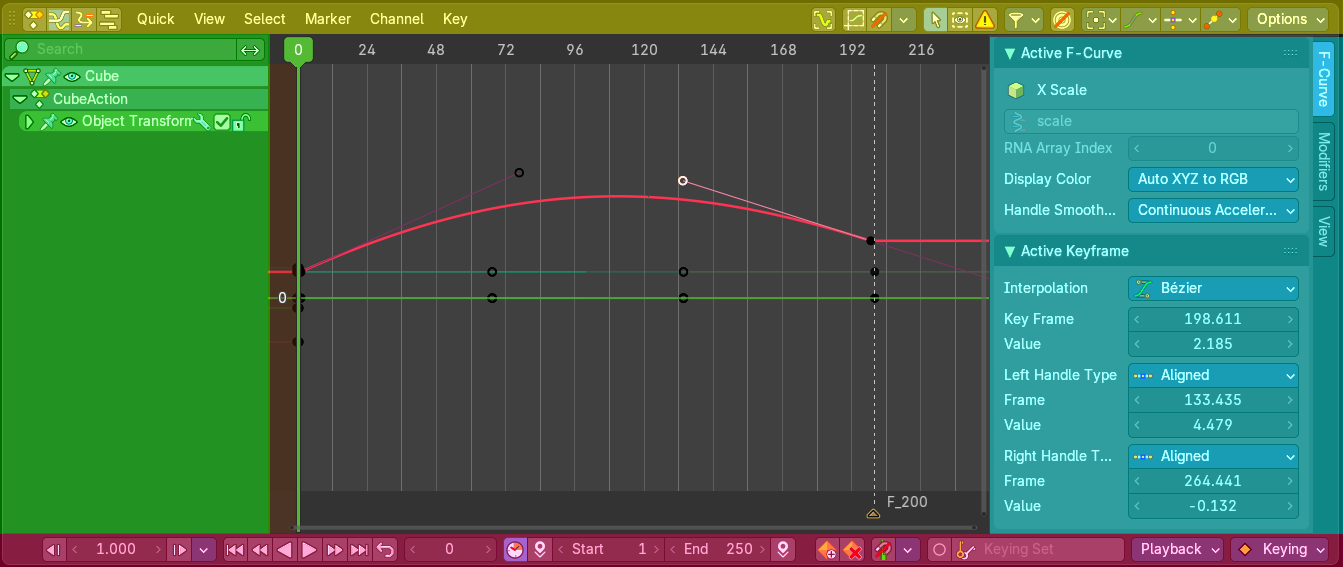Select the Graph Editor mode icon
The width and height of the screenshot is (1343, 567).
(x=60, y=19)
